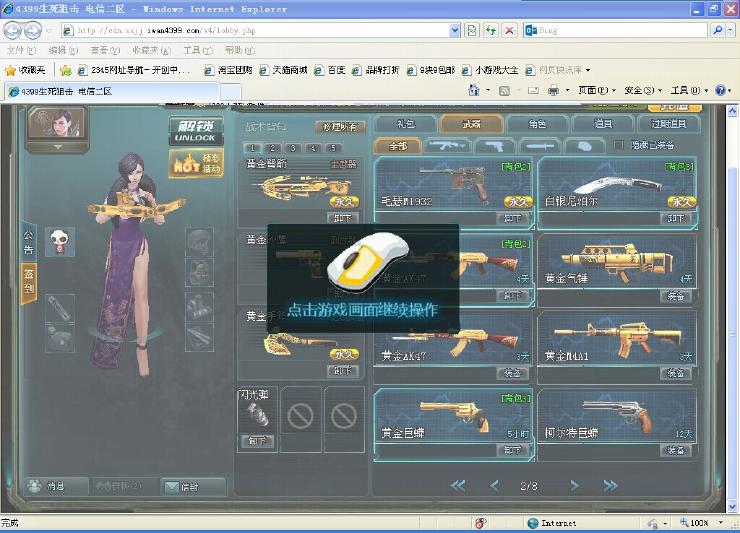Click the Bing search magnifier icon
The height and width of the screenshot is (533, 740).
pos(717,30)
